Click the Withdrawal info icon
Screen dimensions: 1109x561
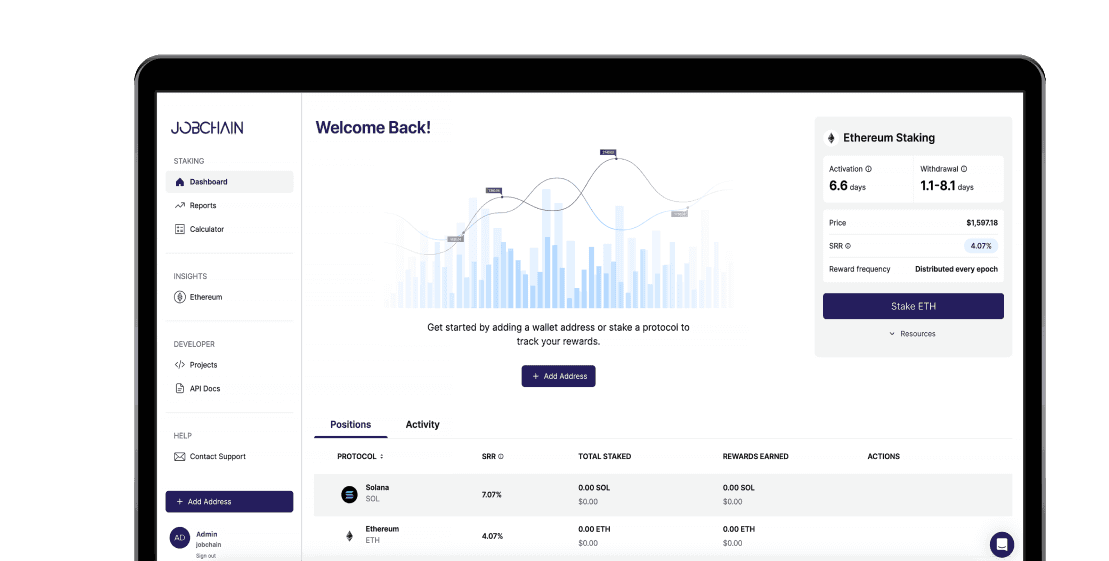pyautogui.click(x=963, y=169)
